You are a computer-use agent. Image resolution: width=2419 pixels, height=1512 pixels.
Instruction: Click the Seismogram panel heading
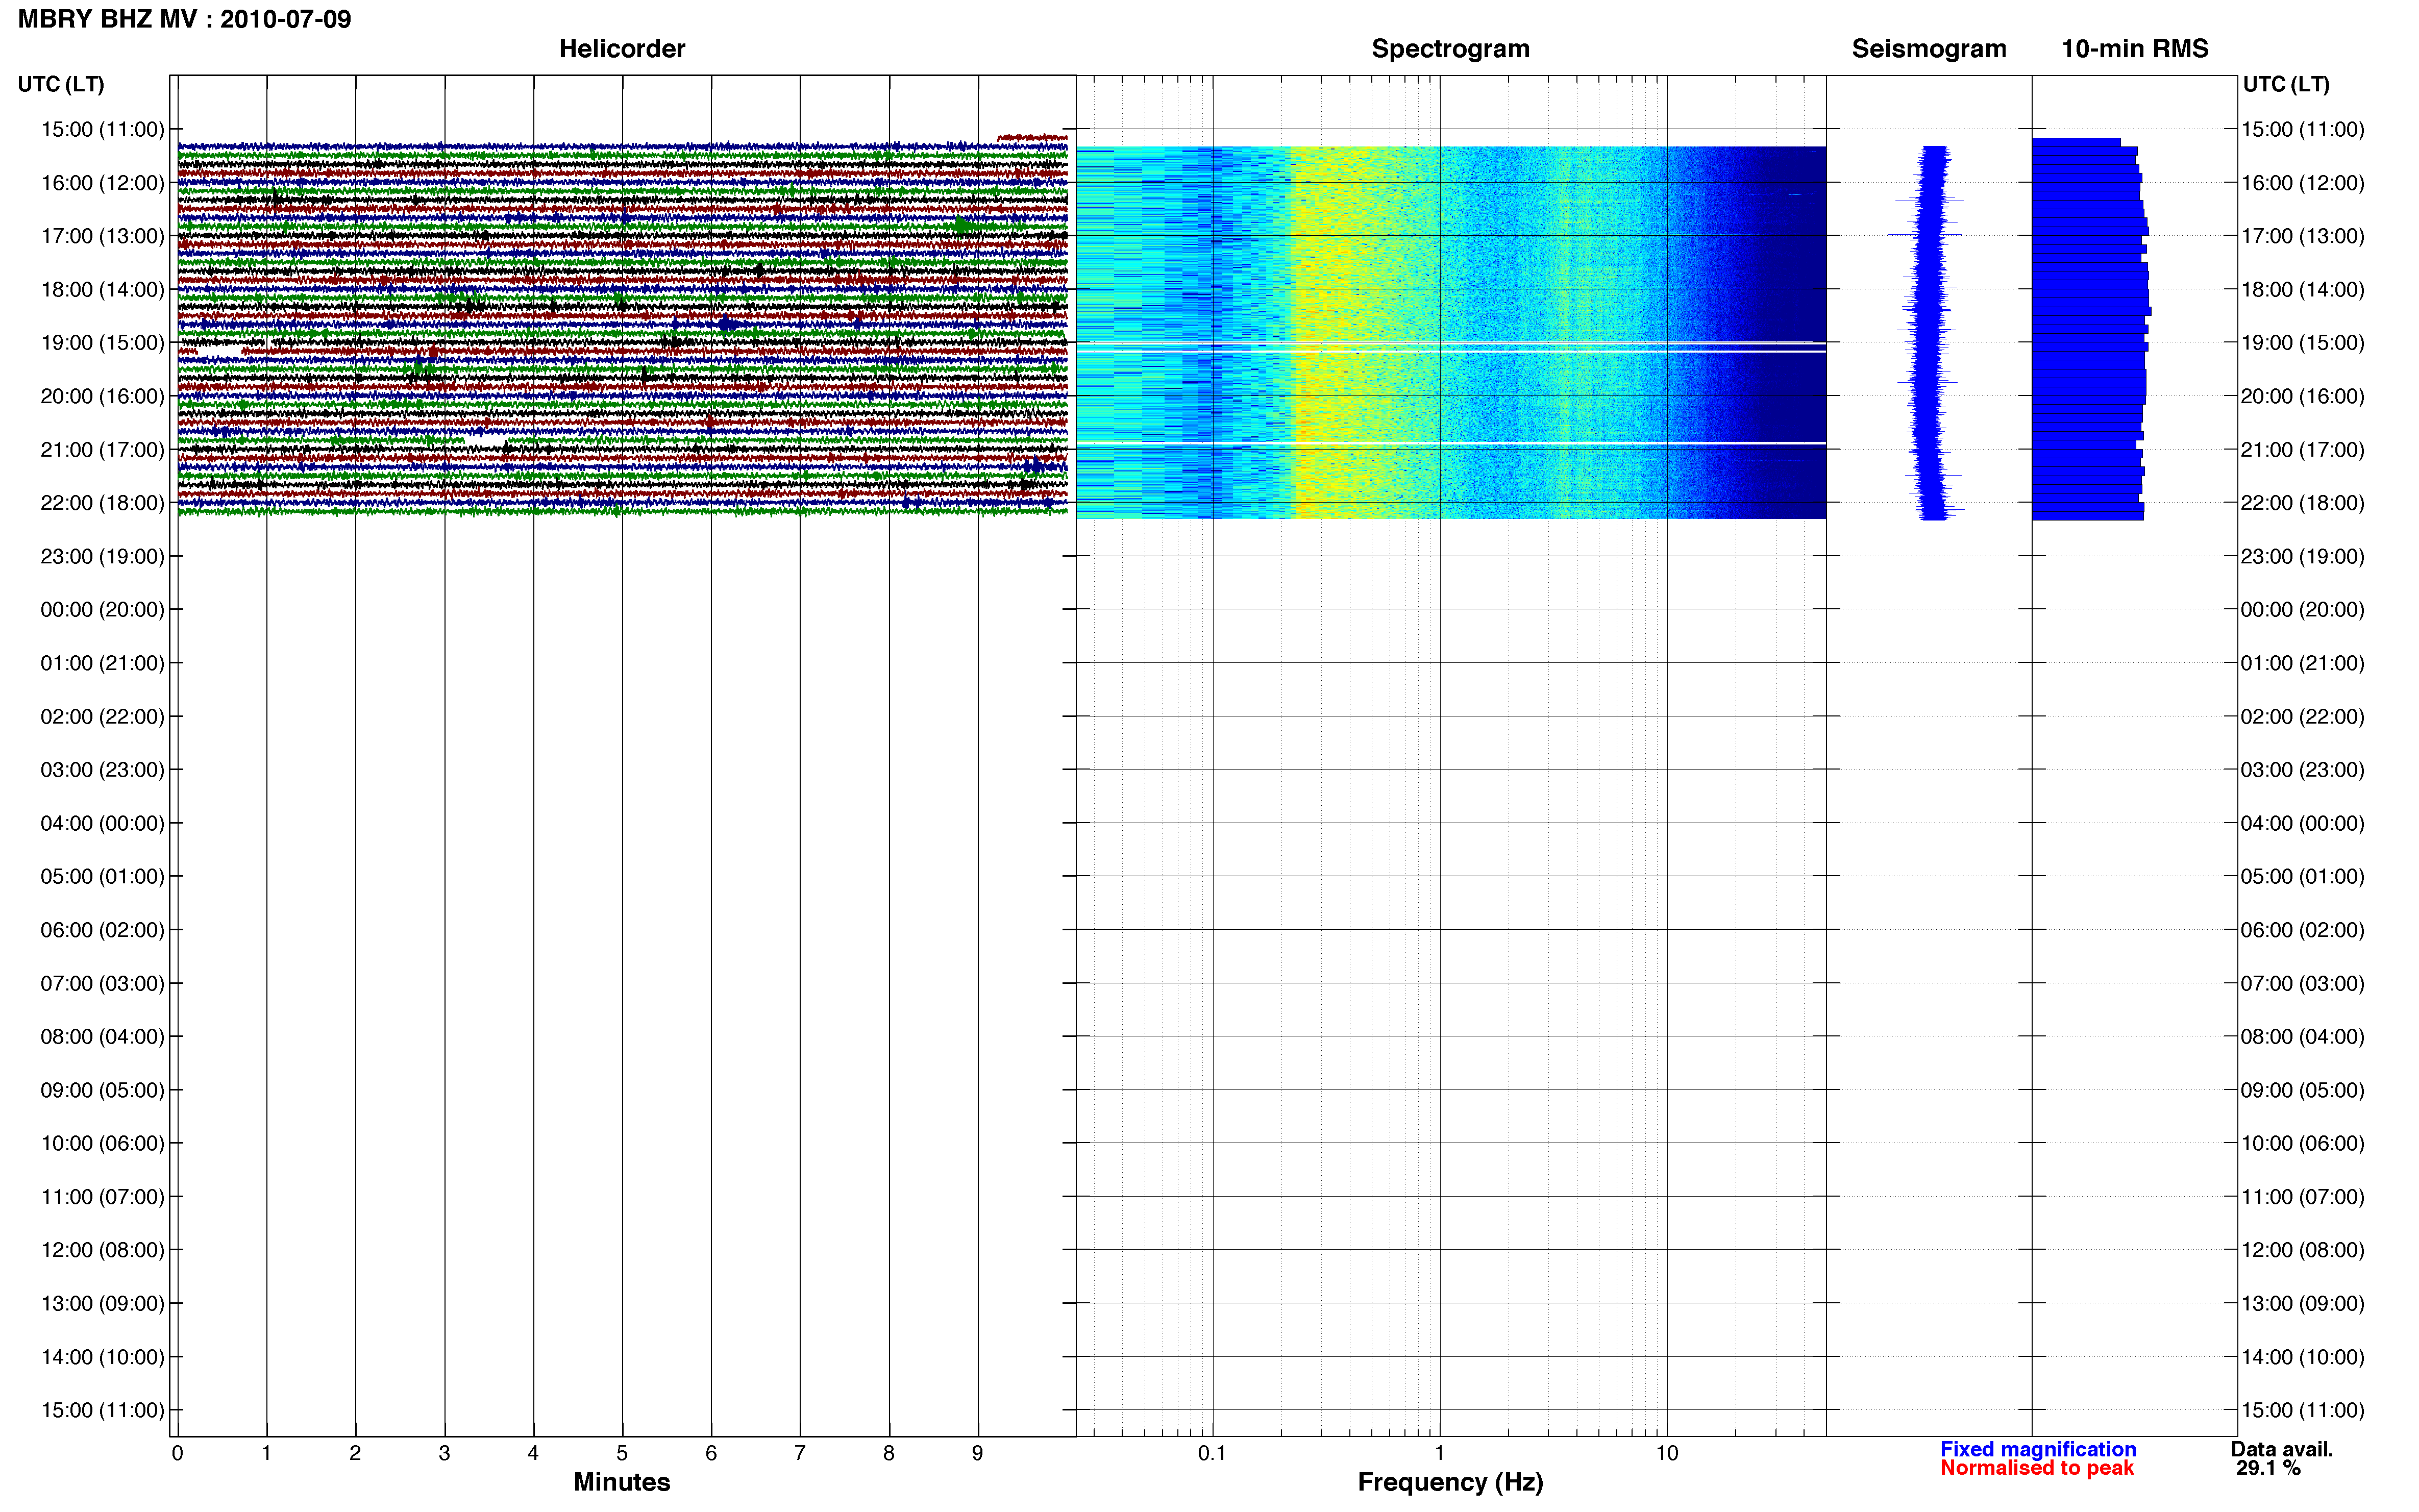point(1929,49)
